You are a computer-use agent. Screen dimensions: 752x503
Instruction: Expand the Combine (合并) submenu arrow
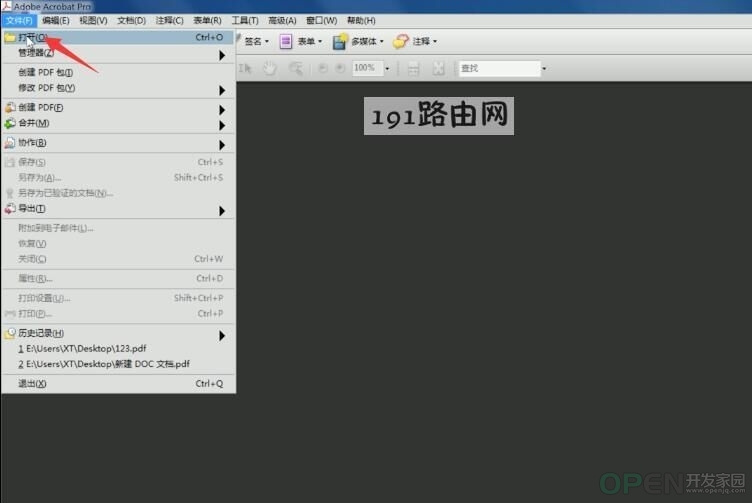pos(222,126)
